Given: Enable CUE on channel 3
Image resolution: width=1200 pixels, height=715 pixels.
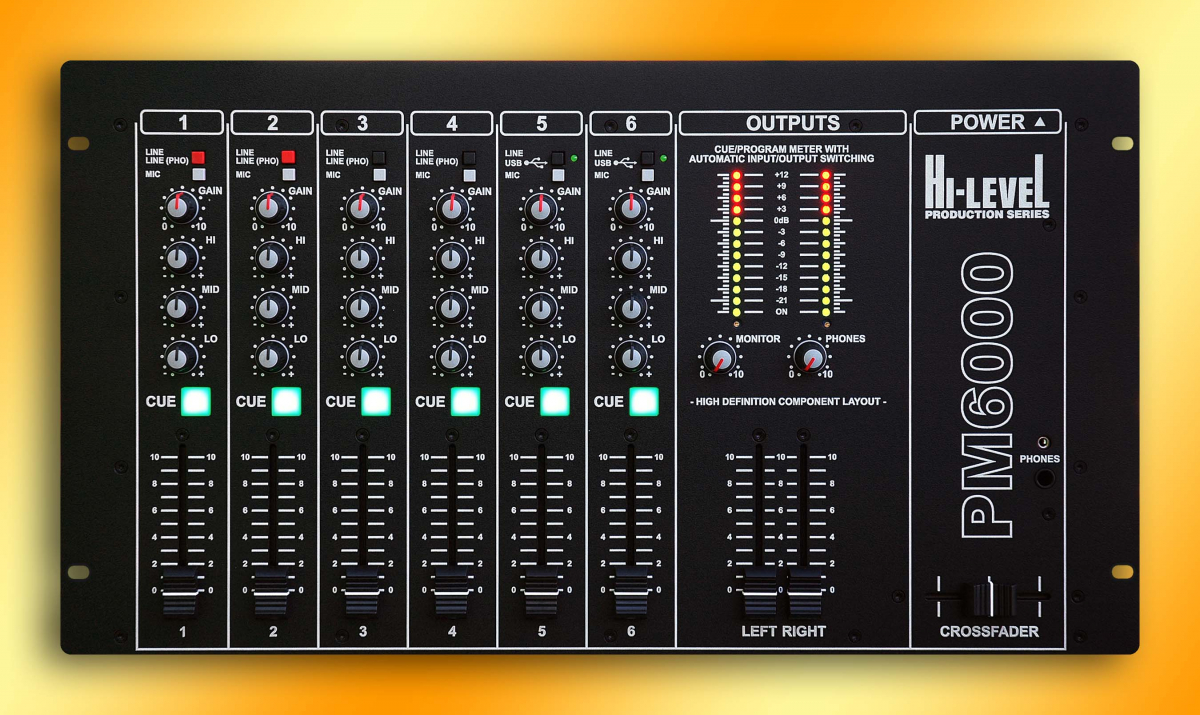Looking at the screenshot, I should [x=376, y=402].
